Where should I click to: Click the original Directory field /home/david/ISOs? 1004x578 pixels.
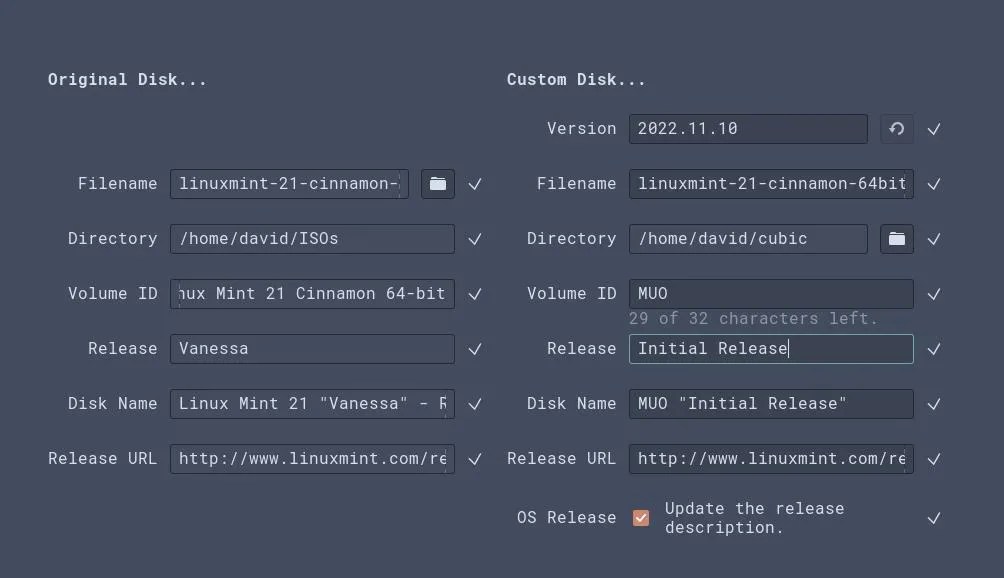[x=312, y=238]
